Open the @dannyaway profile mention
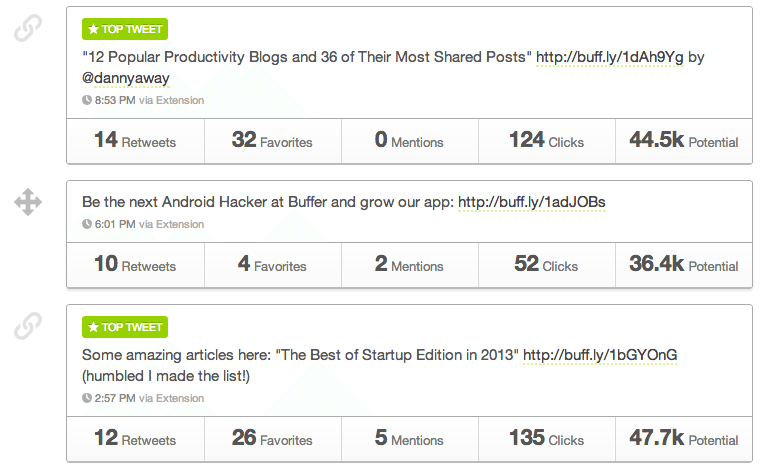Viewport: 762px width, 469px height. pyautogui.click(x=126, y=78)
